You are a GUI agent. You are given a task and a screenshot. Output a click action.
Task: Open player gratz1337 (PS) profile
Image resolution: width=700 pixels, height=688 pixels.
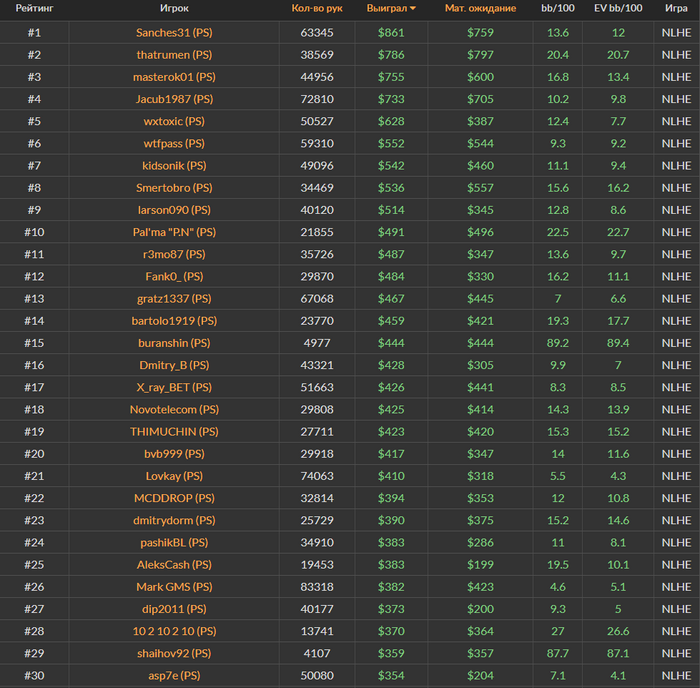pyautogui.click(x=174, y=299)
